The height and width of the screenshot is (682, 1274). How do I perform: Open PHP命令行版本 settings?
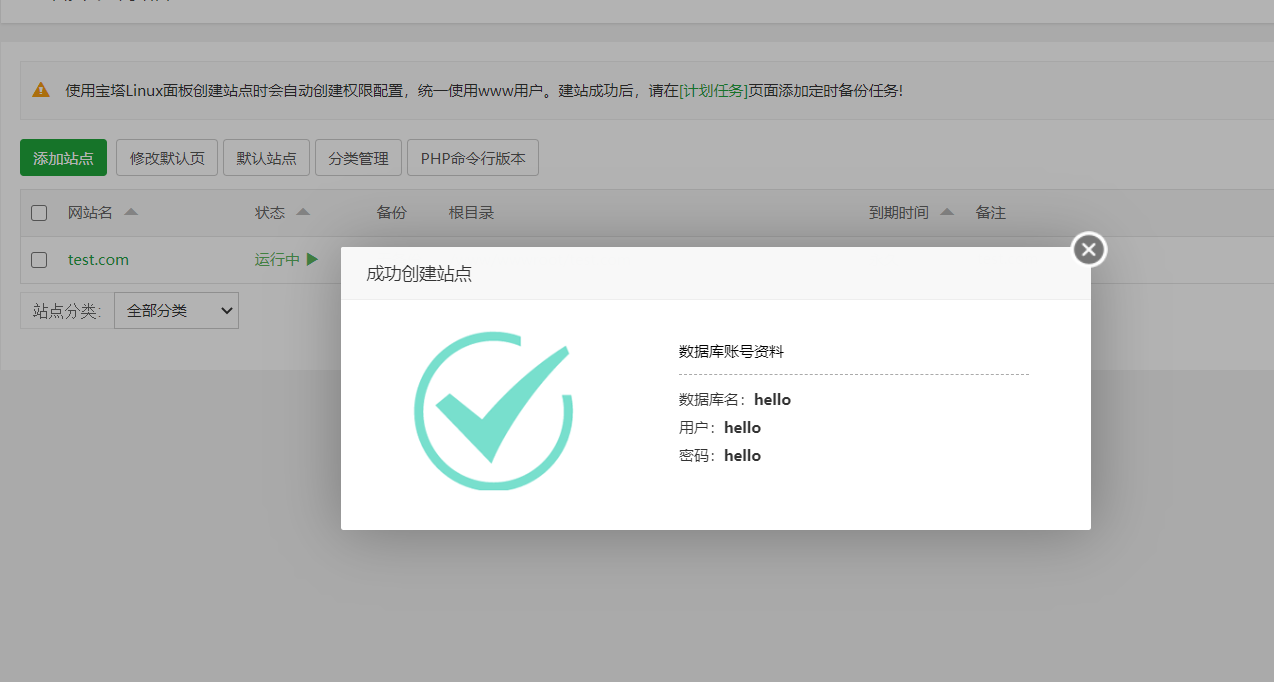click(473, 158)
